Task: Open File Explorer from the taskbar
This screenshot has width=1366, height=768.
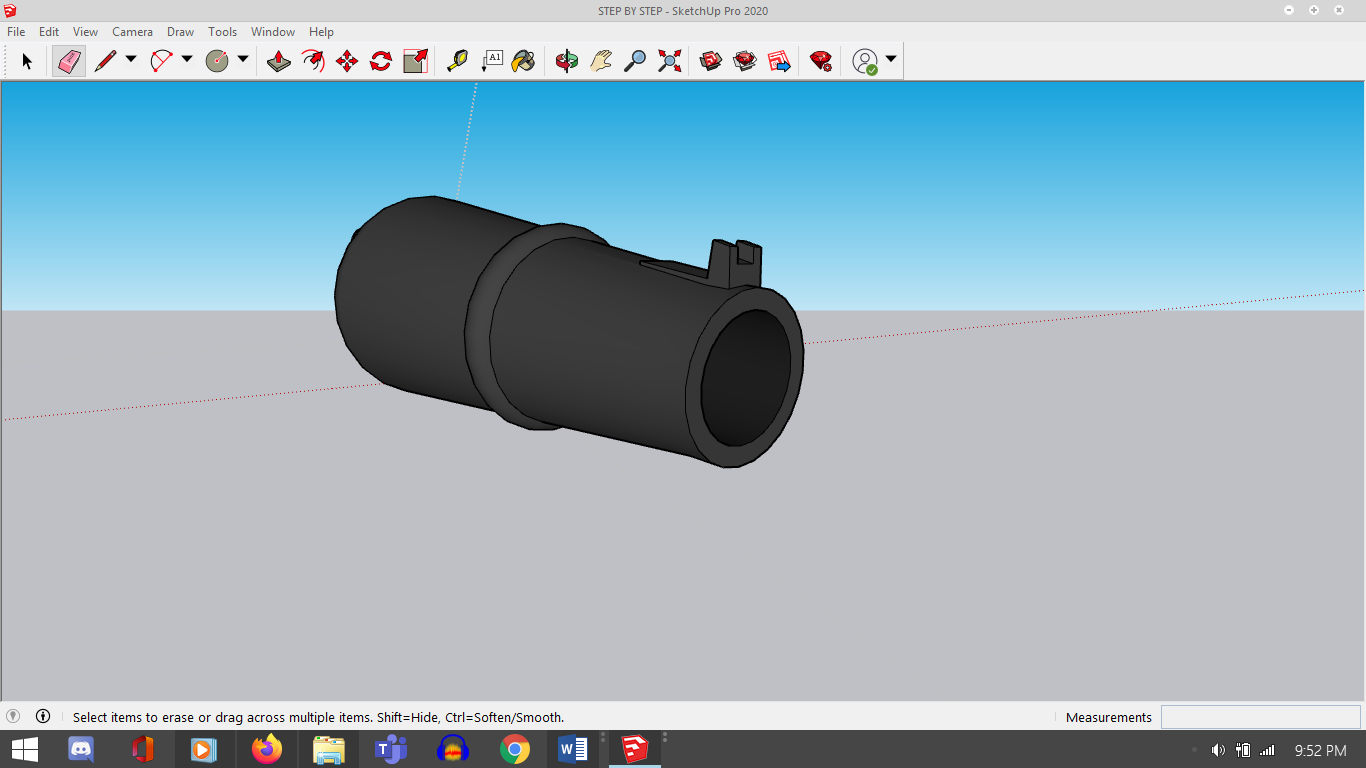Action: 329,749
